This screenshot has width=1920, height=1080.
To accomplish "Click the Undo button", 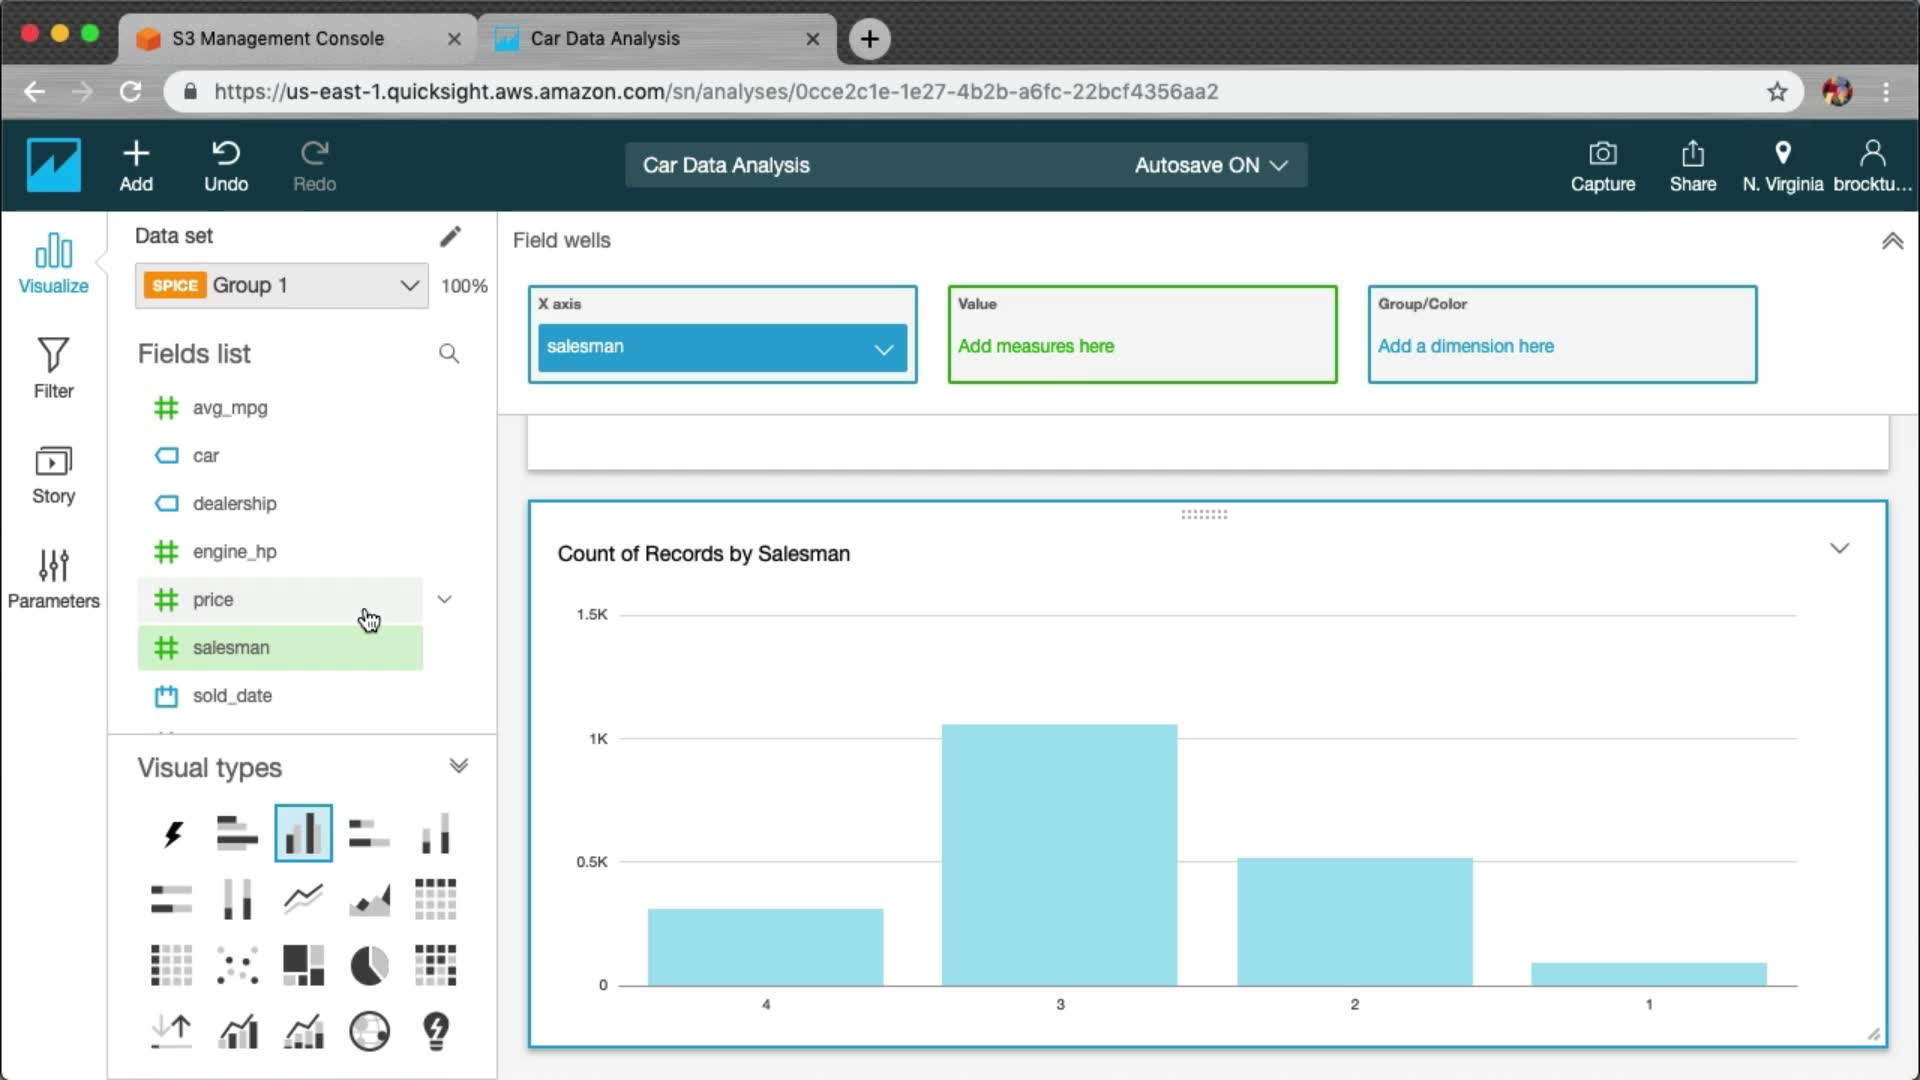I will (x=226, y=165).
